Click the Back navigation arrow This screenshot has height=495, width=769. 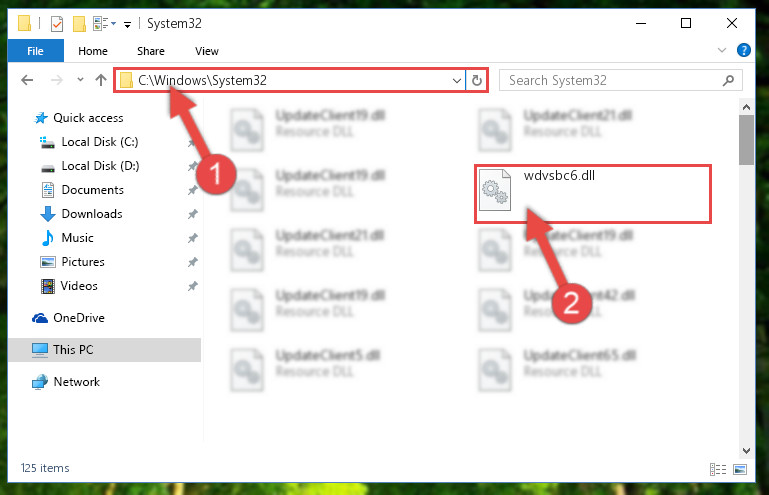coord(27,80)
